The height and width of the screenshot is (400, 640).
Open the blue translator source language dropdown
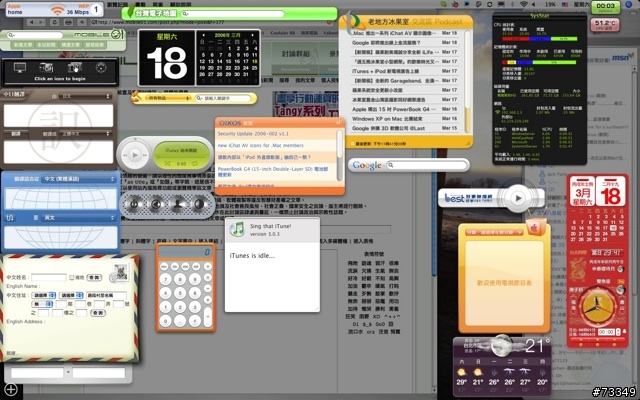click(80, 179)
